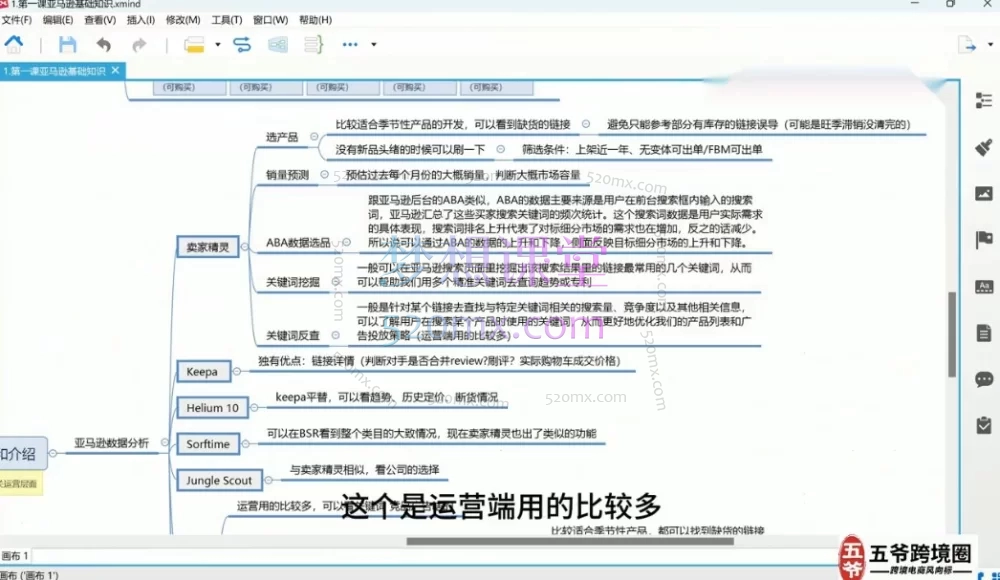Go to the Home icon in toolbar

[x=13, y=44]
